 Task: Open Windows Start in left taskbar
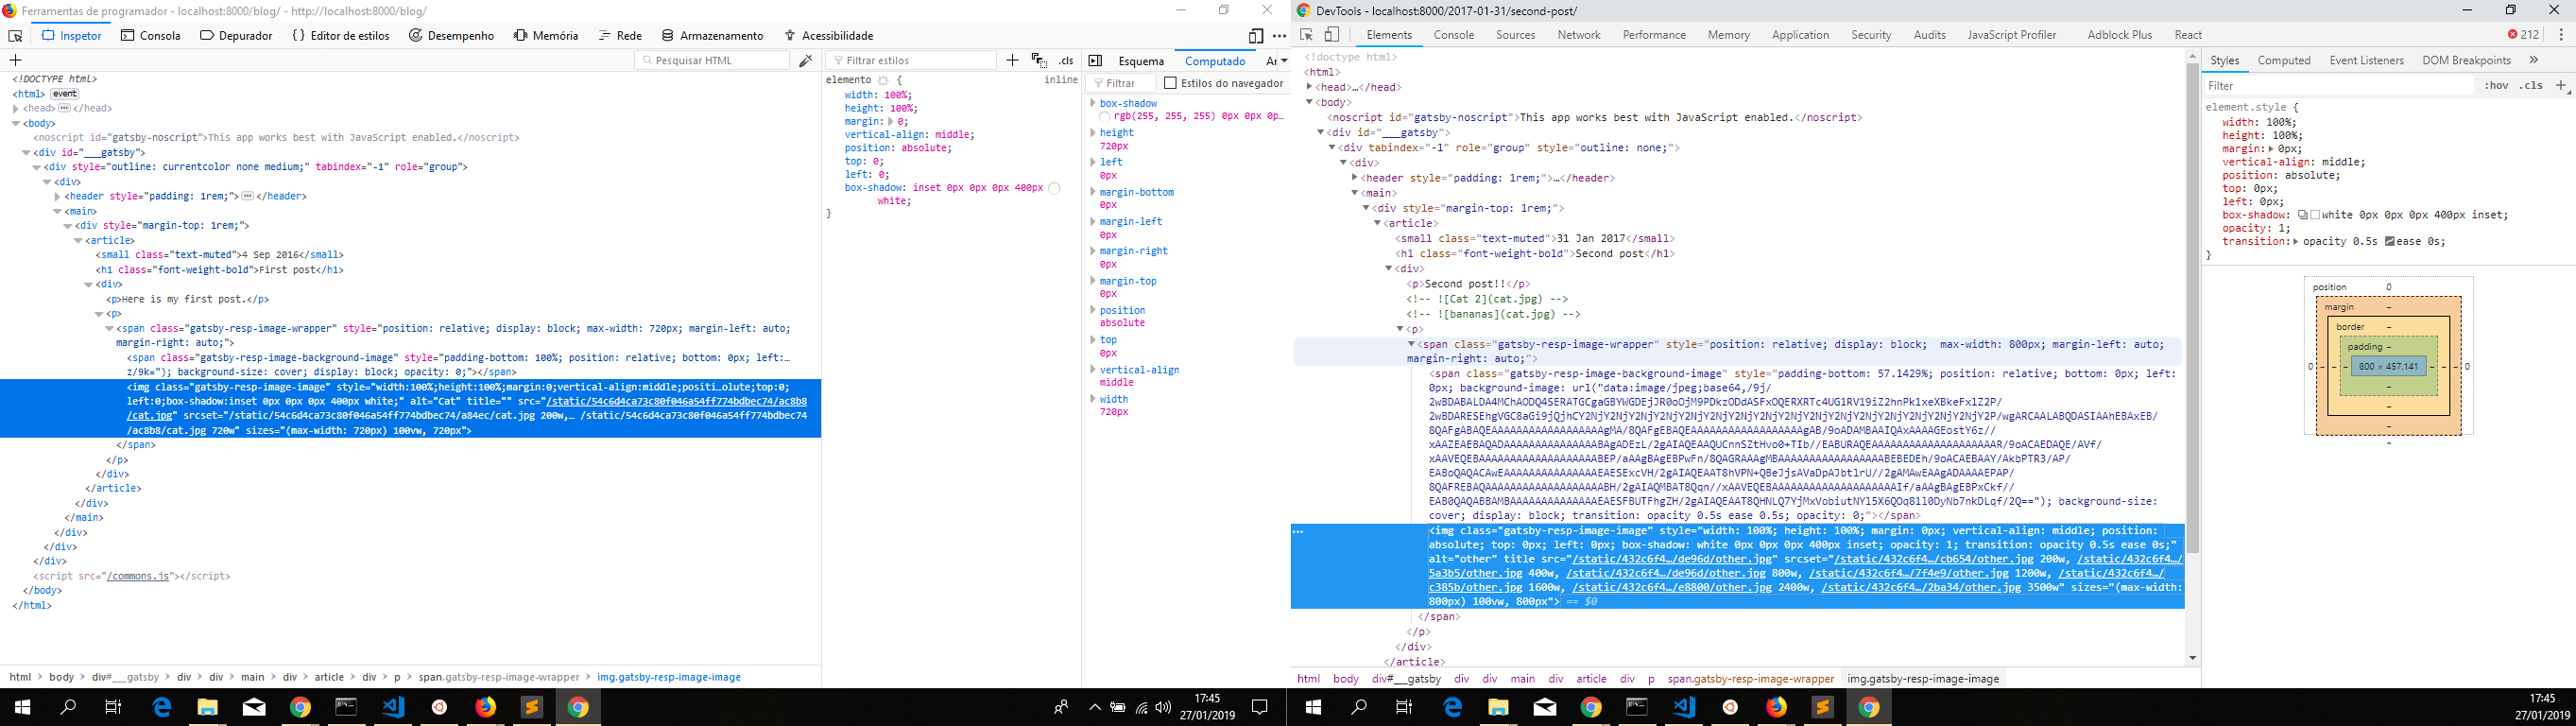tap(22, 707)
